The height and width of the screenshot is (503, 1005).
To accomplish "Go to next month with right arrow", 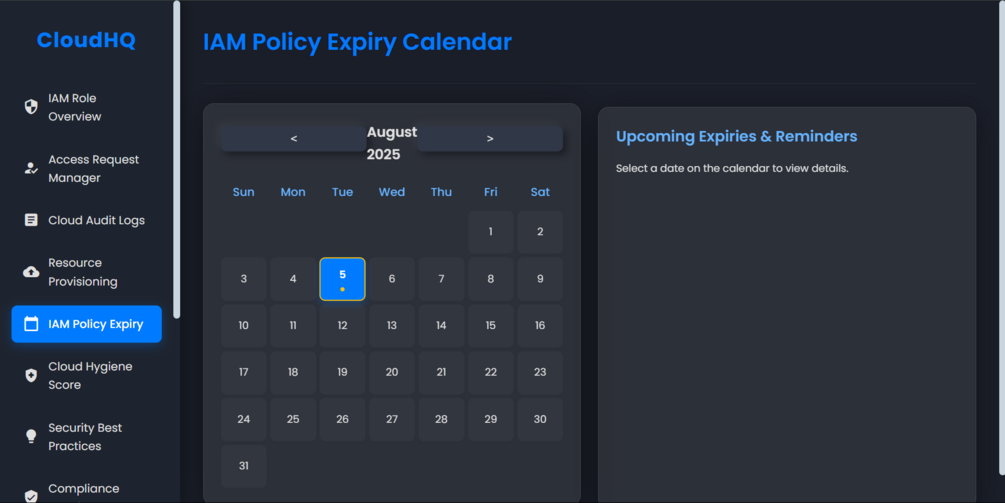I will click(x=490, y=139).
